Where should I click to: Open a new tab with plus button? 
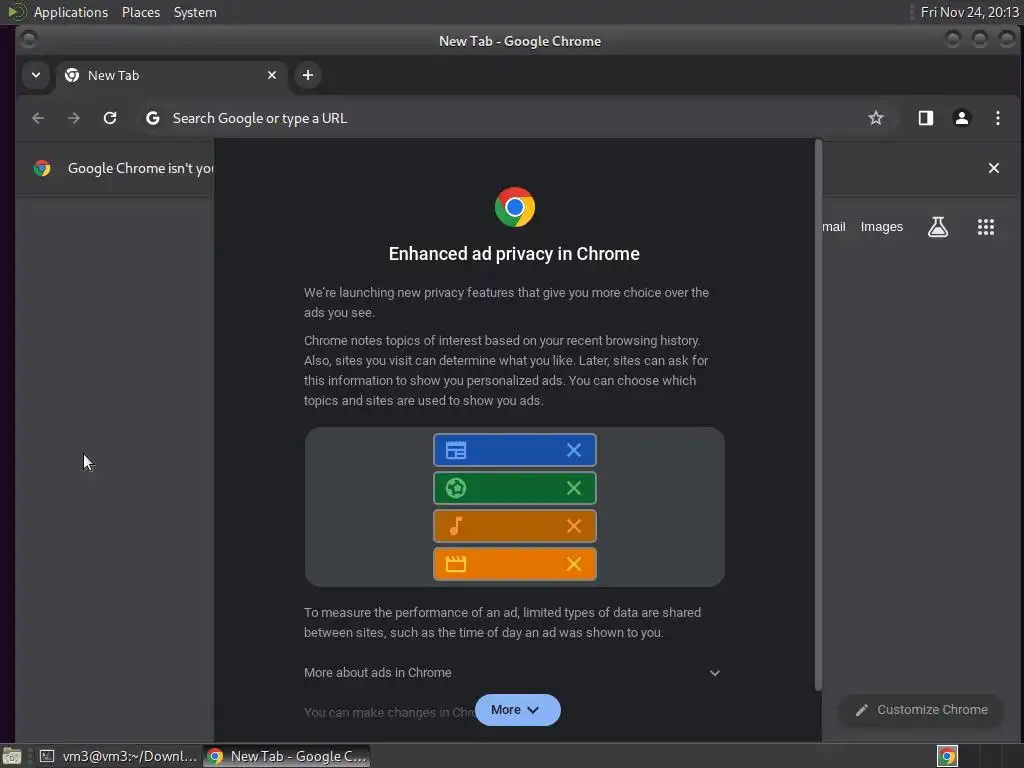coord(308,75)
